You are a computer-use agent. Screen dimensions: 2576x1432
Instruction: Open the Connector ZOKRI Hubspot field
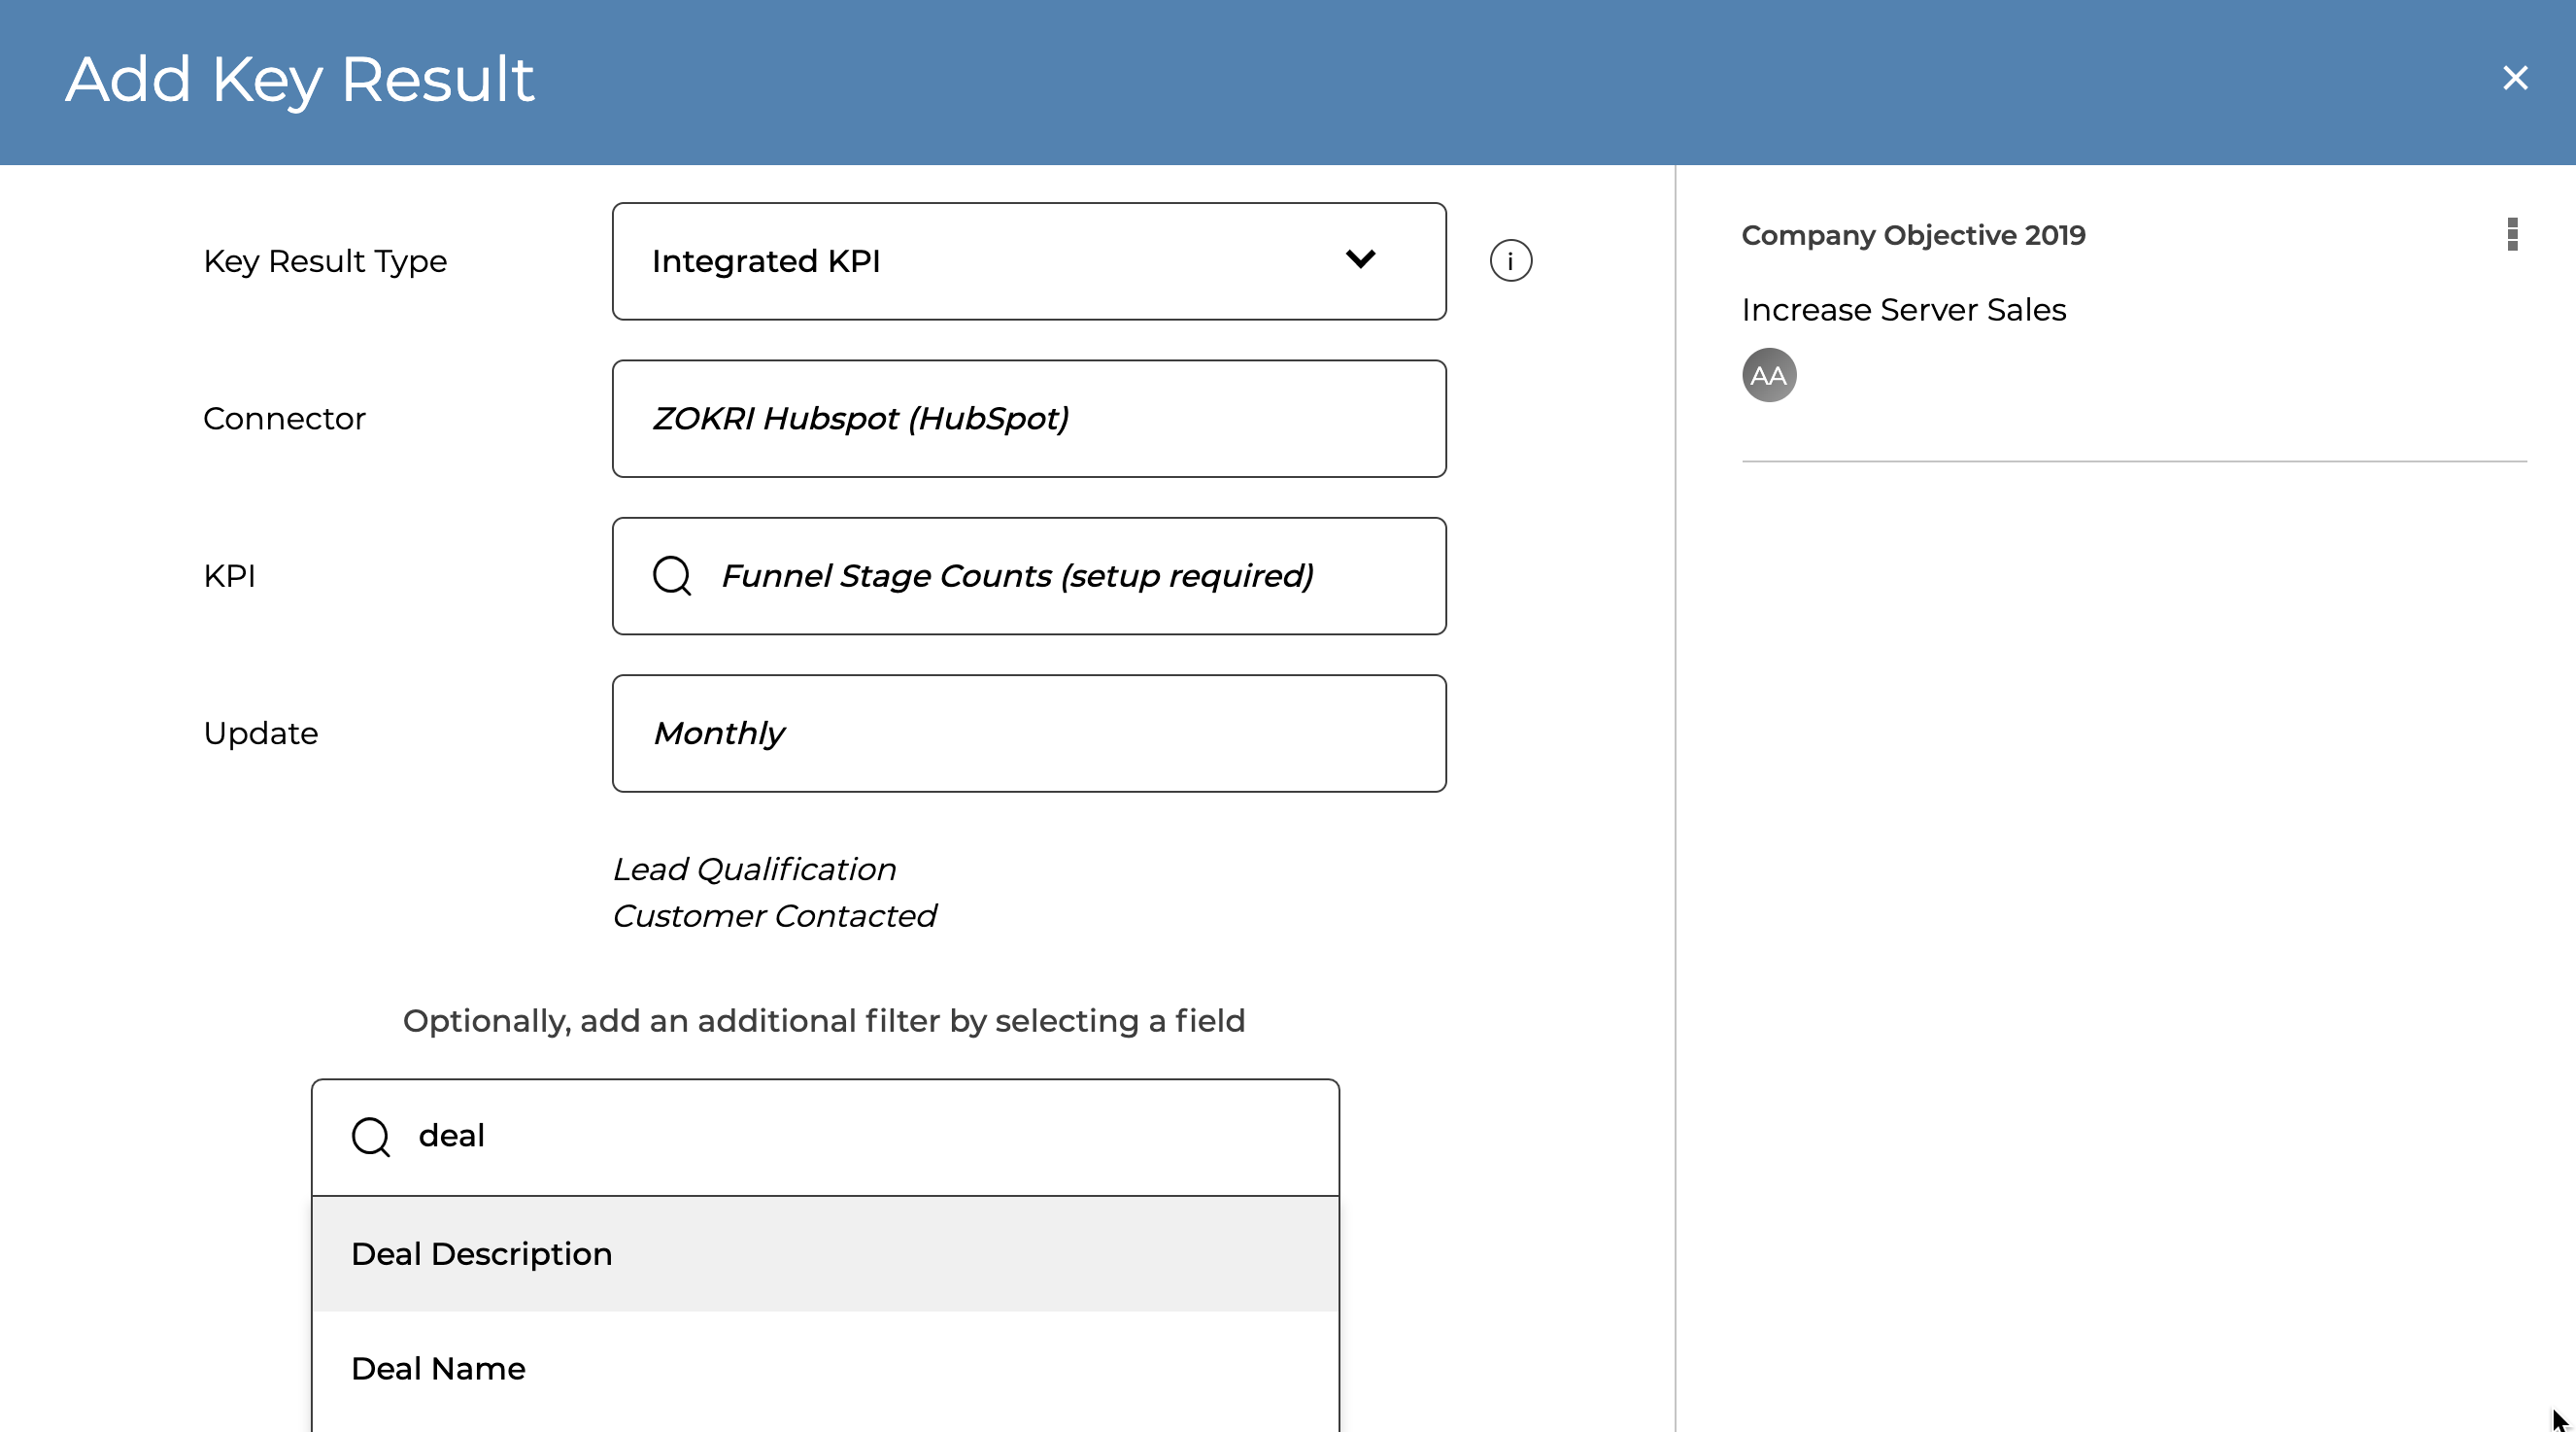1029,418
